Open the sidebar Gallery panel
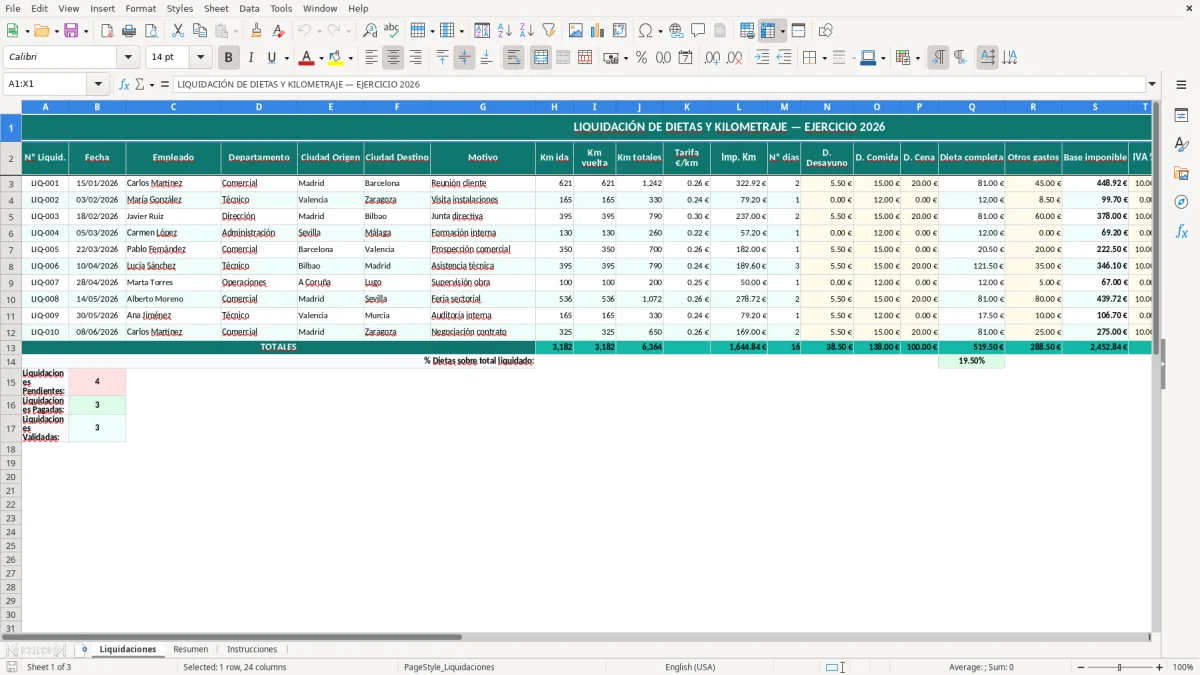The image size is (1200, 675). [1181, 174]
